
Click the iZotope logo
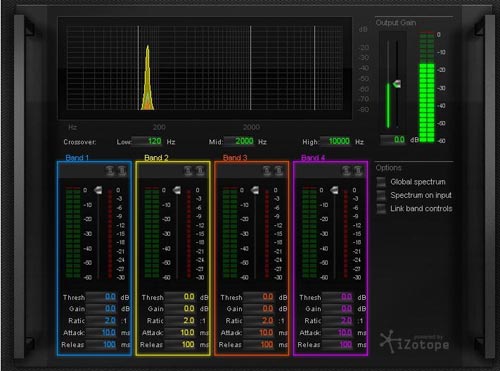click(414, 342)
